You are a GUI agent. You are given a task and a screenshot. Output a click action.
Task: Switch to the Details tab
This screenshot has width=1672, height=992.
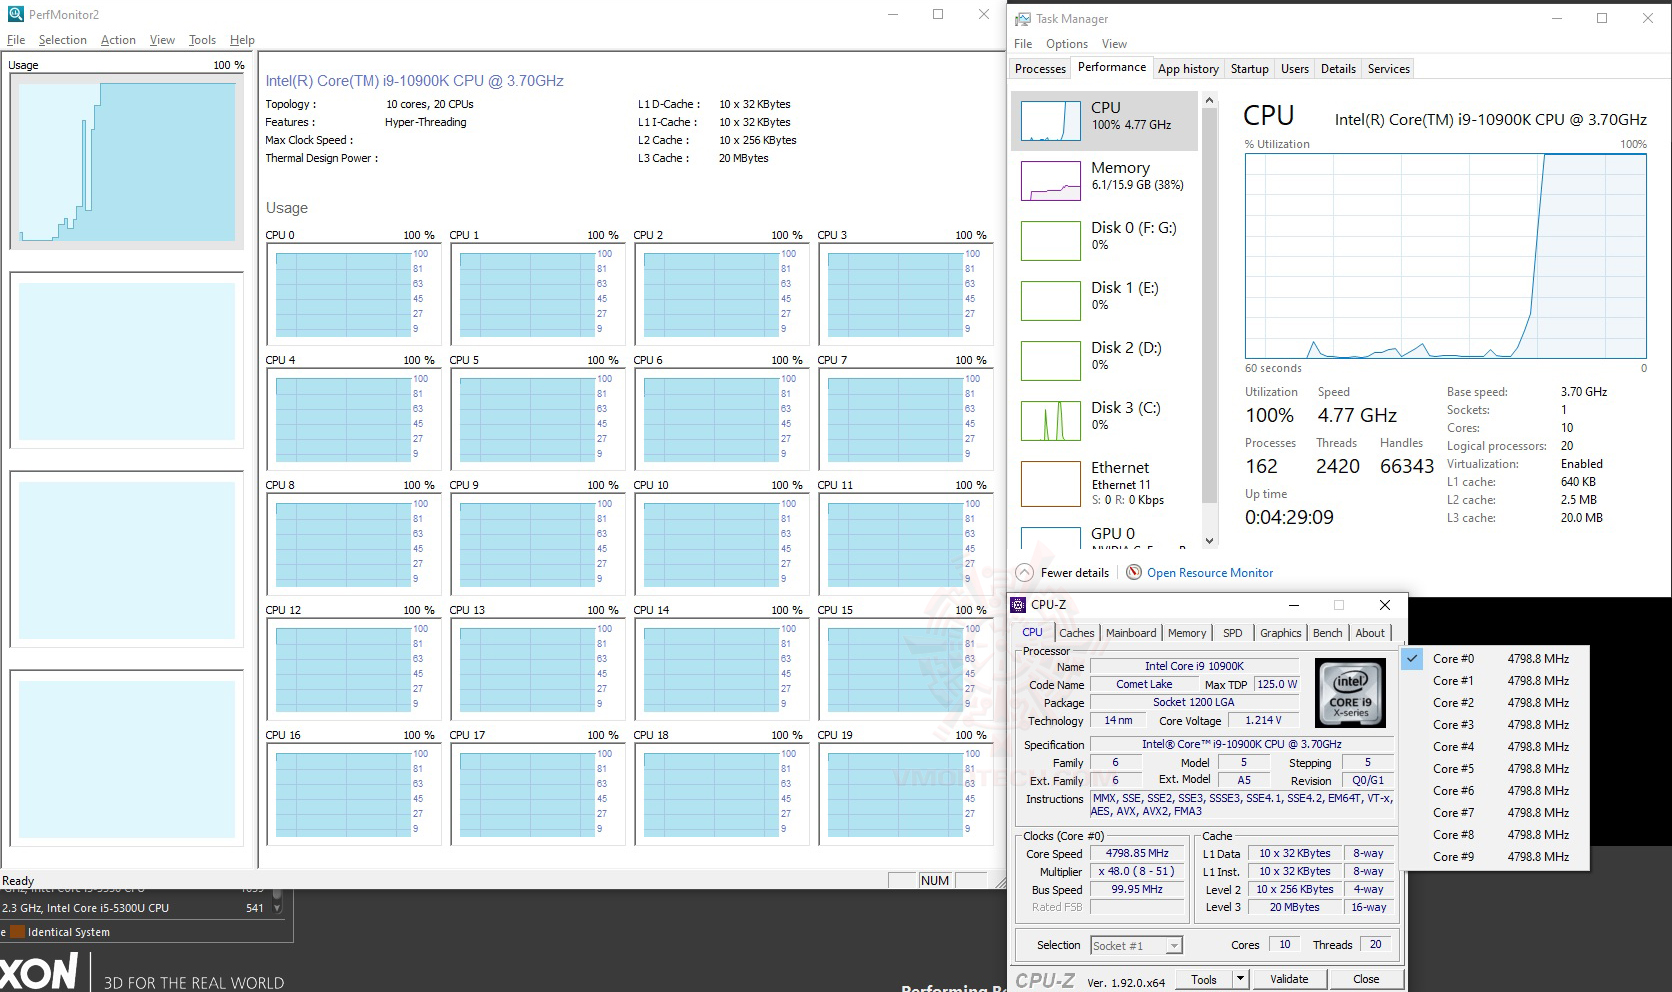click(x=1338, y=69)
